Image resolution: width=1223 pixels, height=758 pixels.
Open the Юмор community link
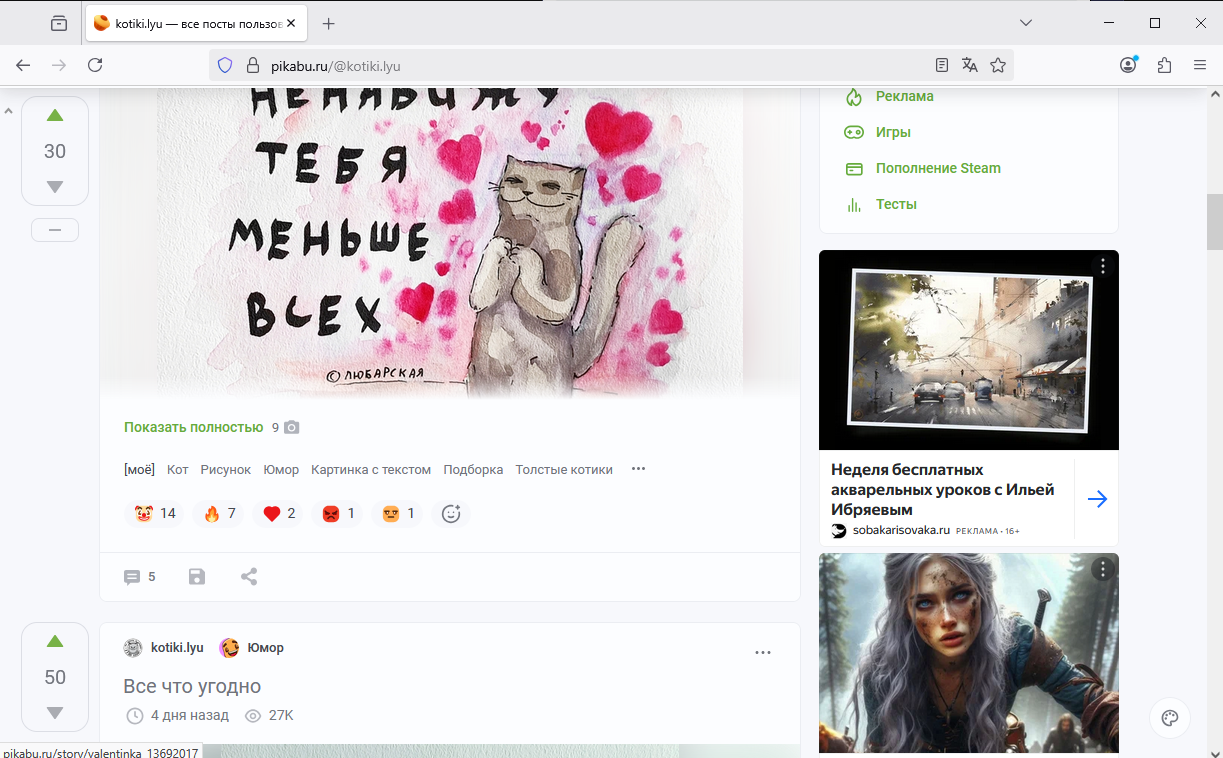266,648
